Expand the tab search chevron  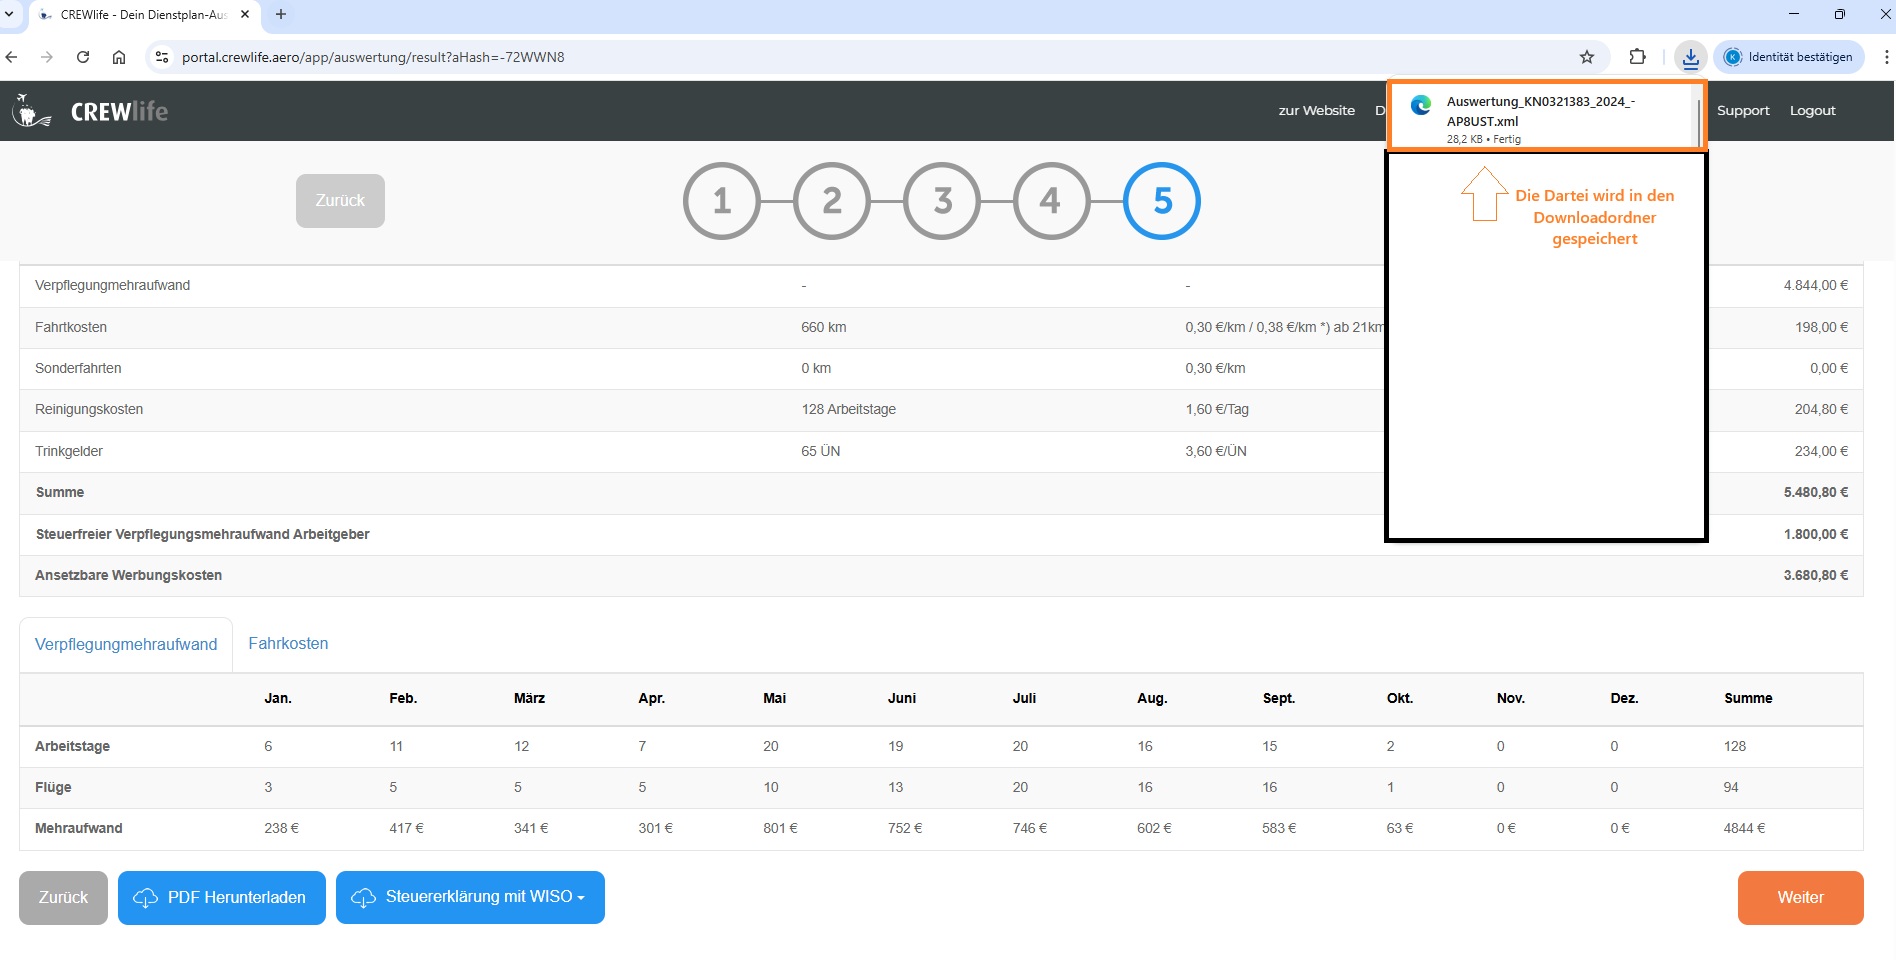pos(9,15)
